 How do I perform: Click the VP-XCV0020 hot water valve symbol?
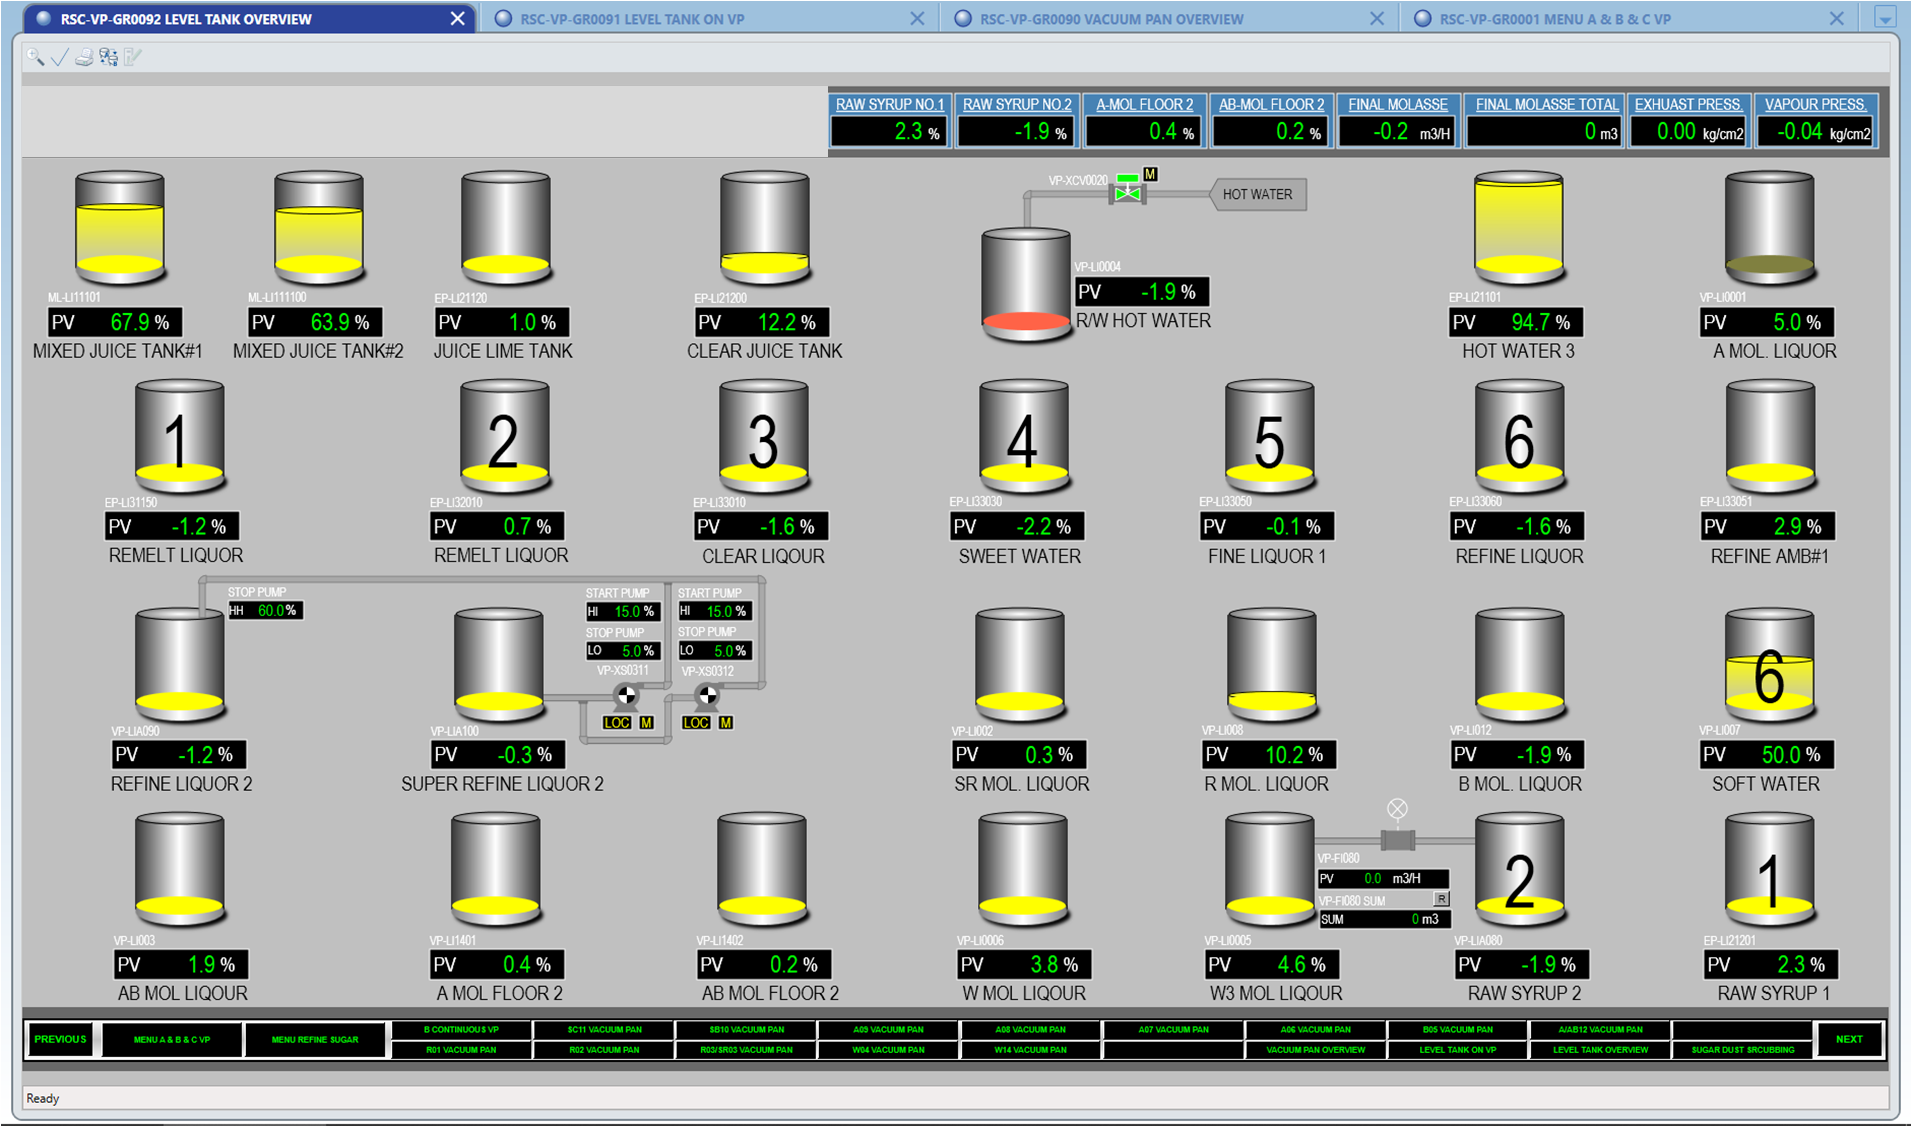click(x=1127, y=192)
